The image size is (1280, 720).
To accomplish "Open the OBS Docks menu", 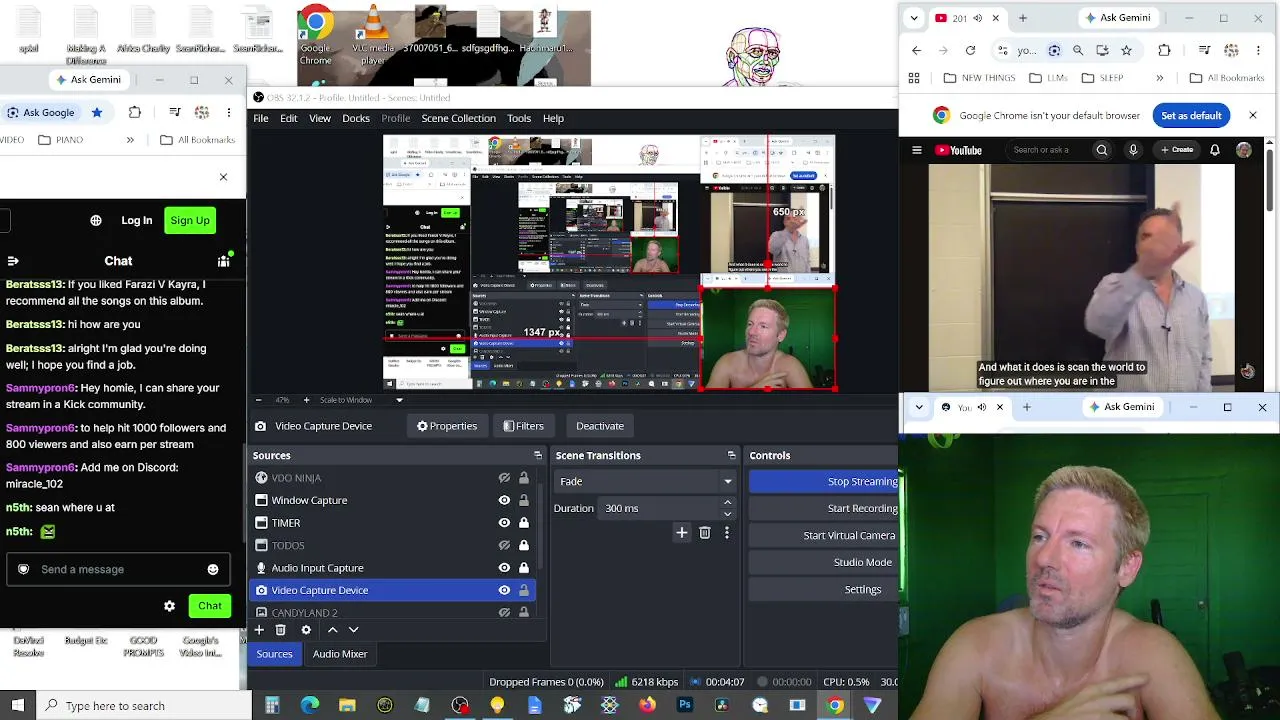I will pyautogui.click(x=356, y=118).
